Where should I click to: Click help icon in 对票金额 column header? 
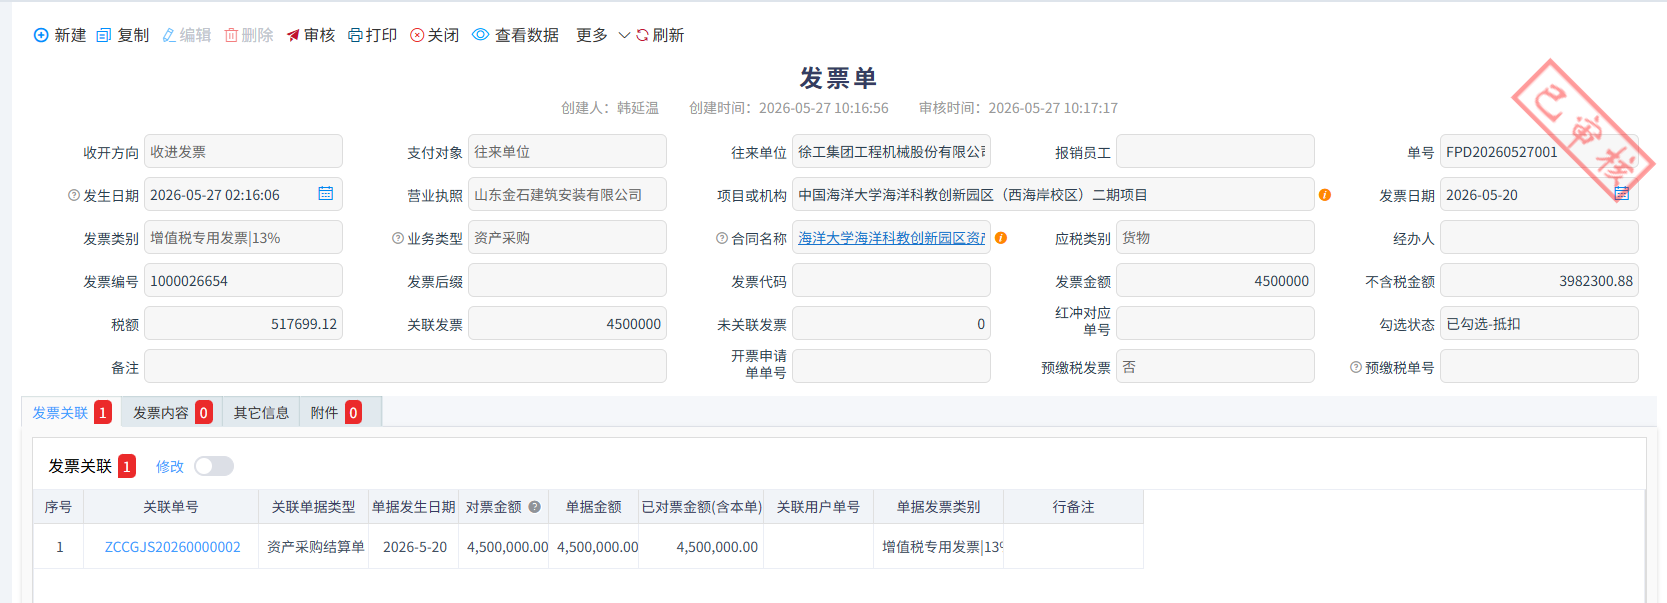click(535, 507)
